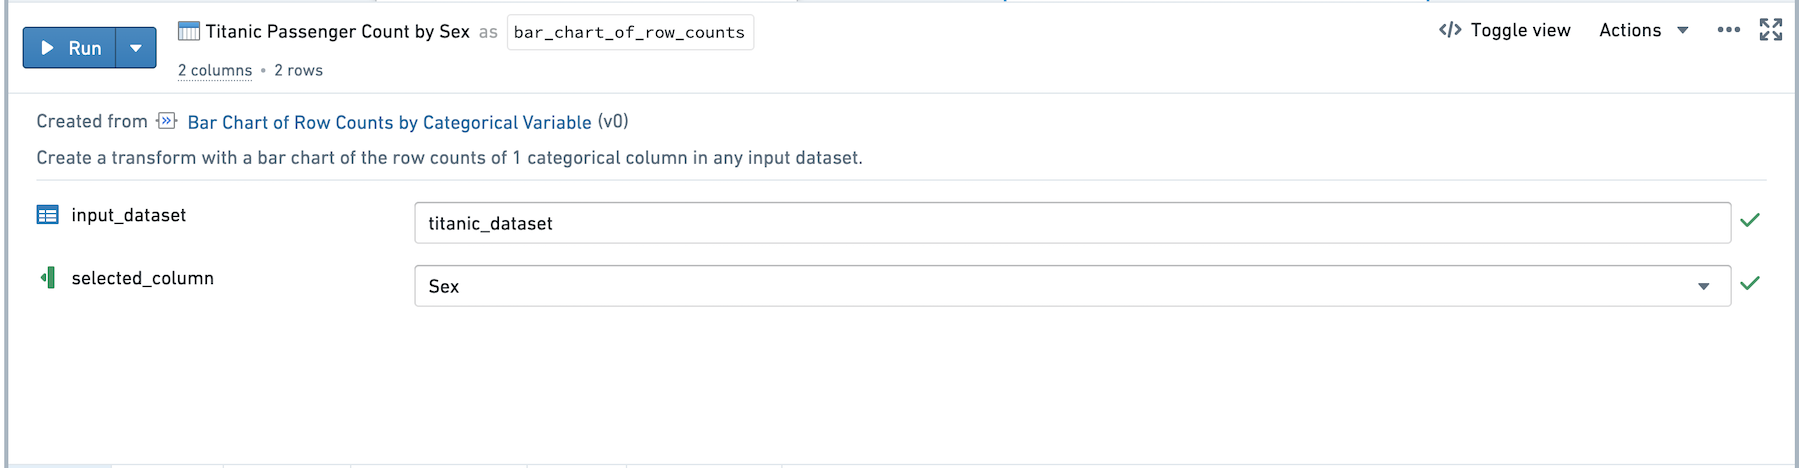Click the Toggle view code icon
This screenshot has width=1799, height=468.
1450,30
